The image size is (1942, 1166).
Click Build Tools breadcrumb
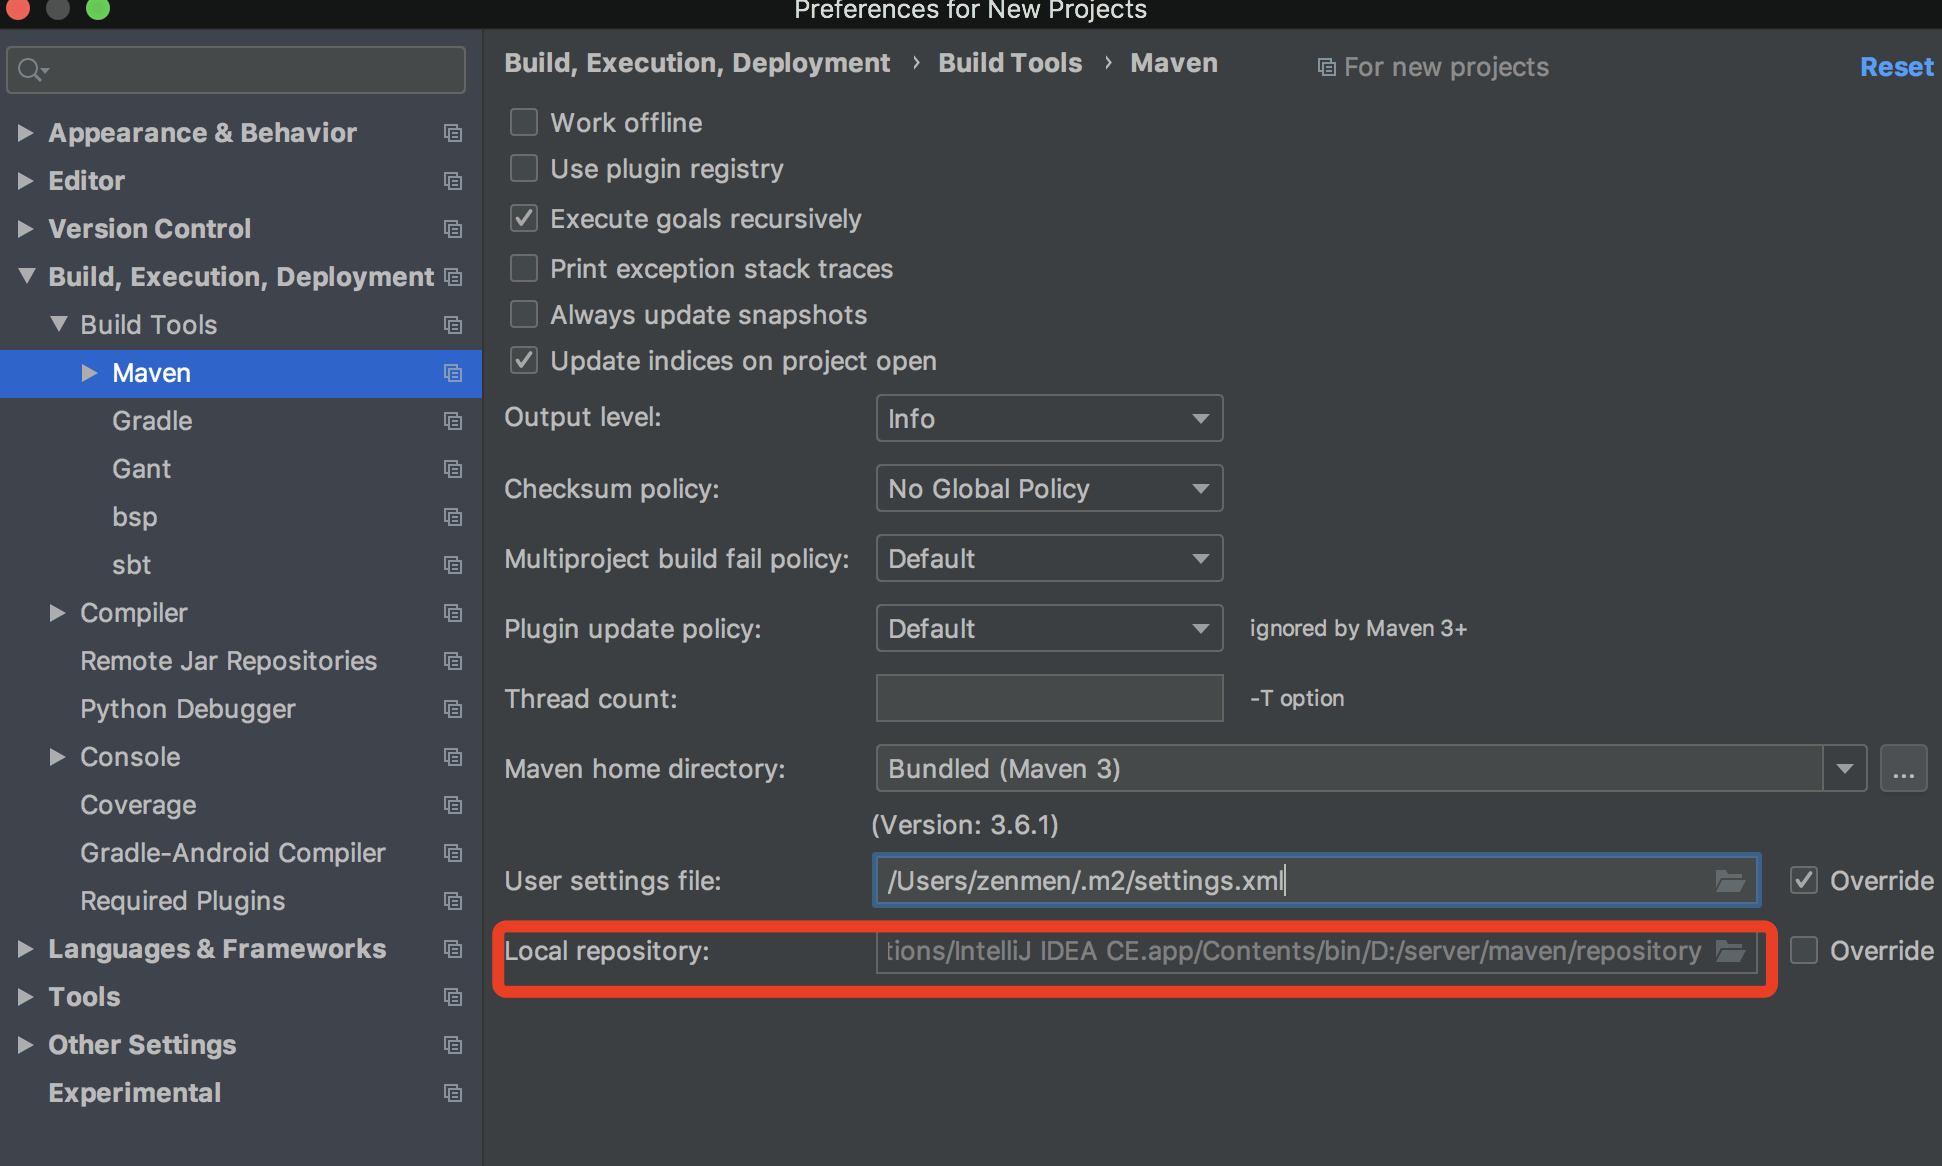[x=1010, y=63]
